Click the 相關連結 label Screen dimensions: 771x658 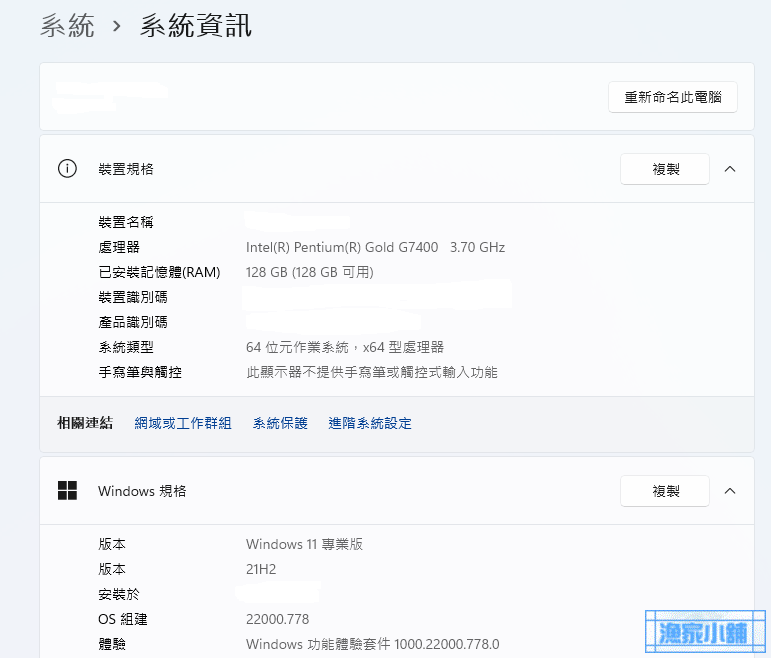[85, 423]
